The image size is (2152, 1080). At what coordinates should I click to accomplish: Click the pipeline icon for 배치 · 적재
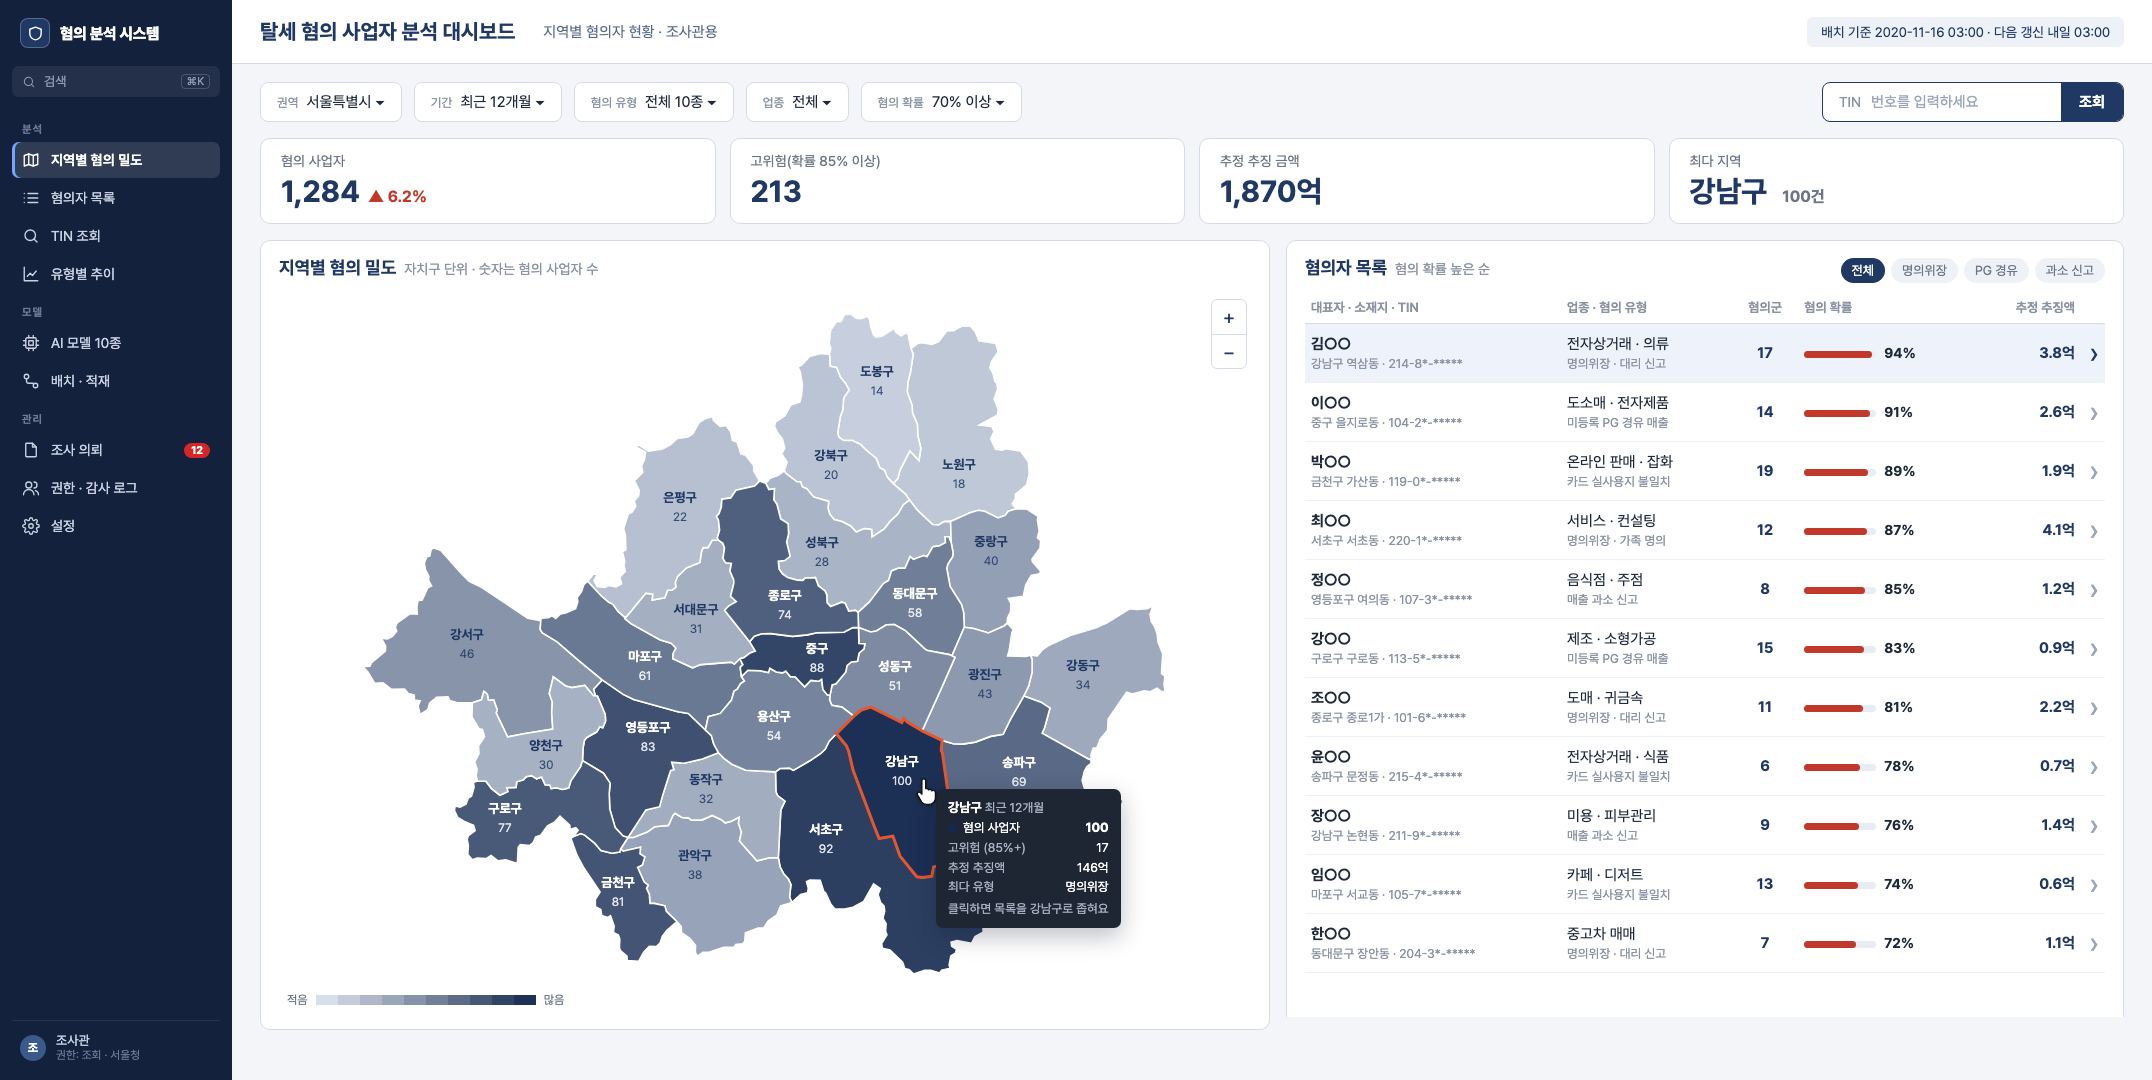tap(31, 381)
